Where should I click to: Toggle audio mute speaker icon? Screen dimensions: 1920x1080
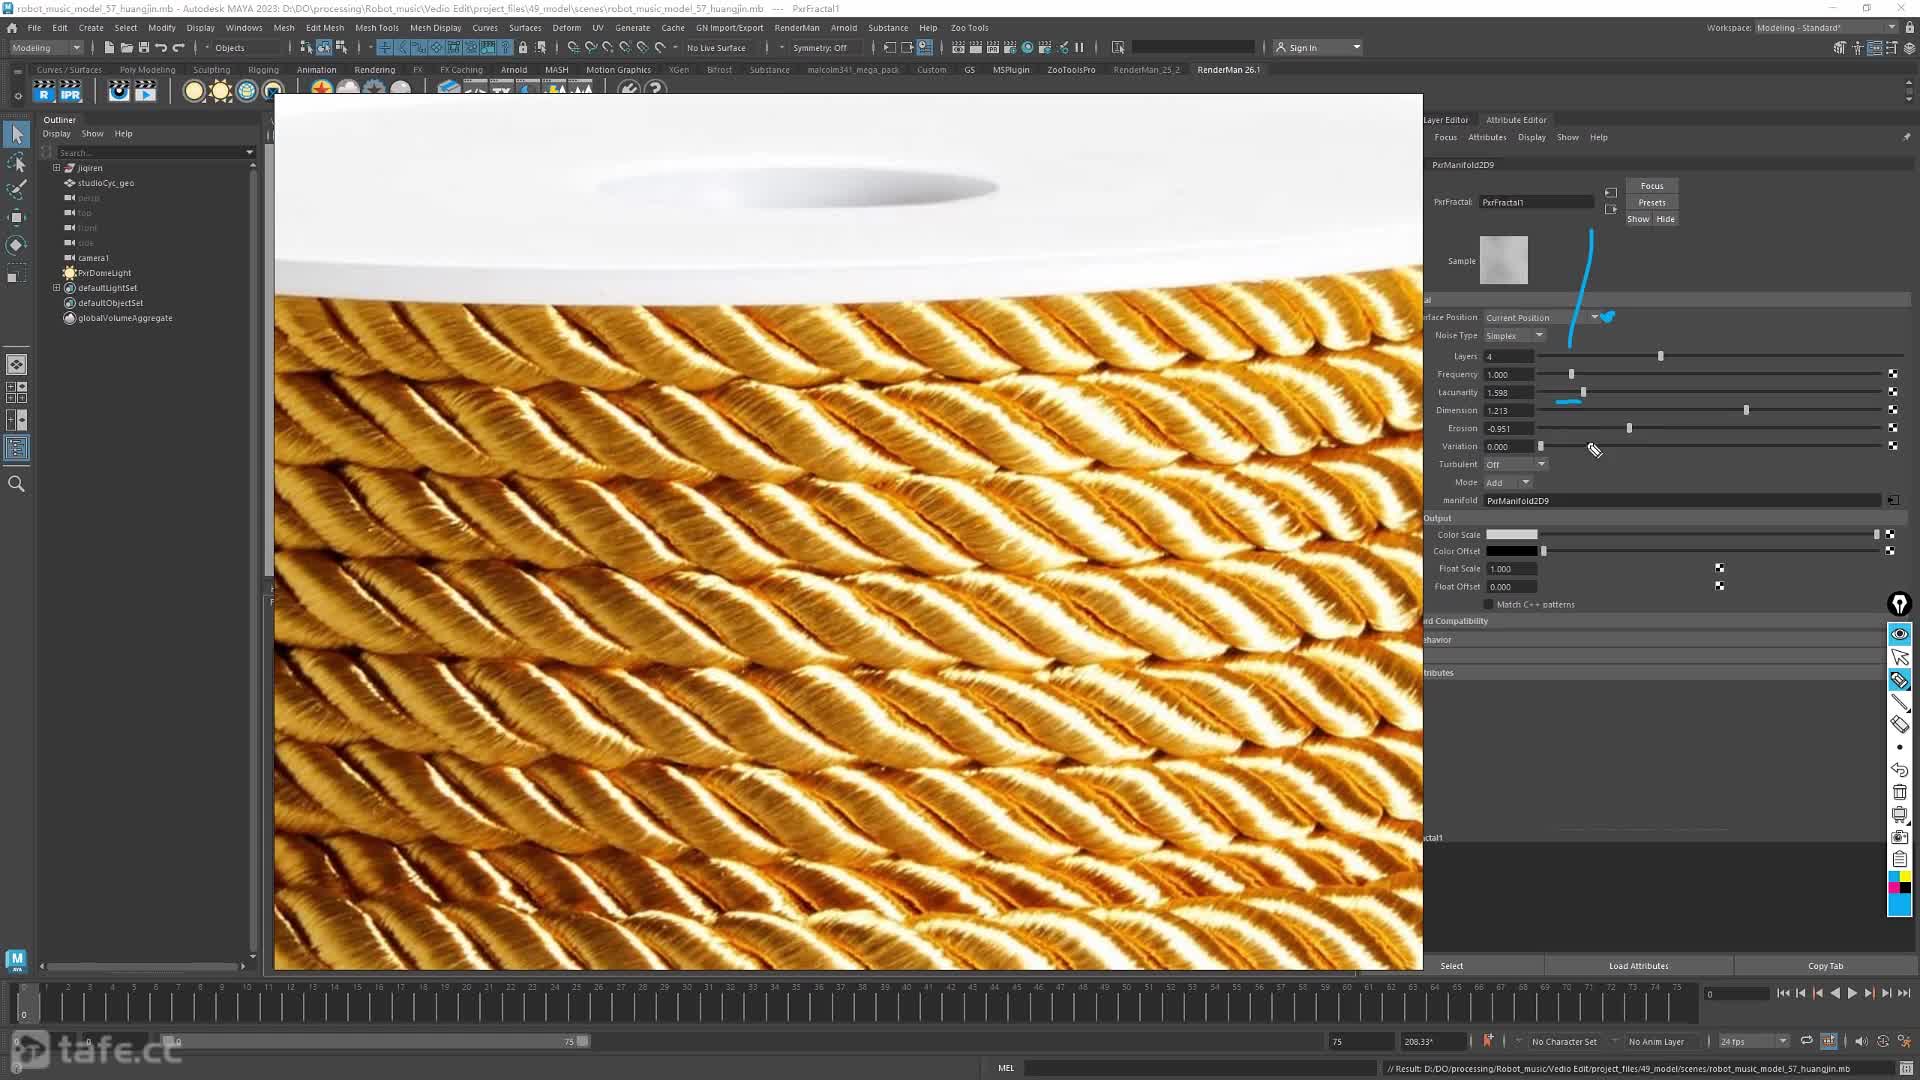pyautogui.click(x=1861, y=1041)
